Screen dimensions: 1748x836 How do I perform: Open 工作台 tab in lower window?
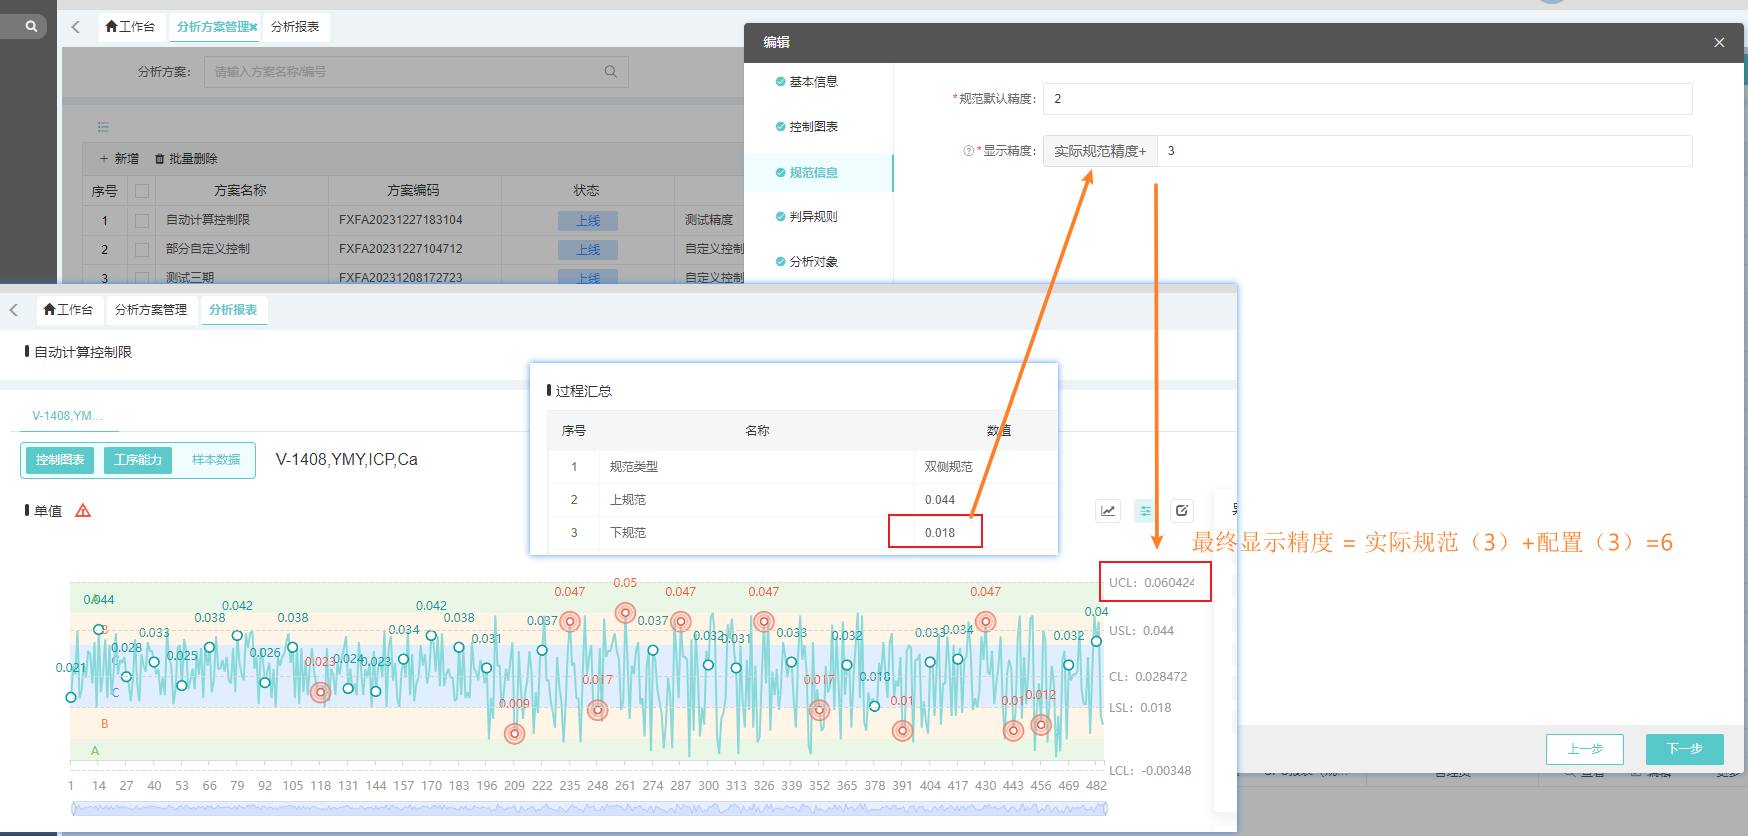(x=68, y=310)
